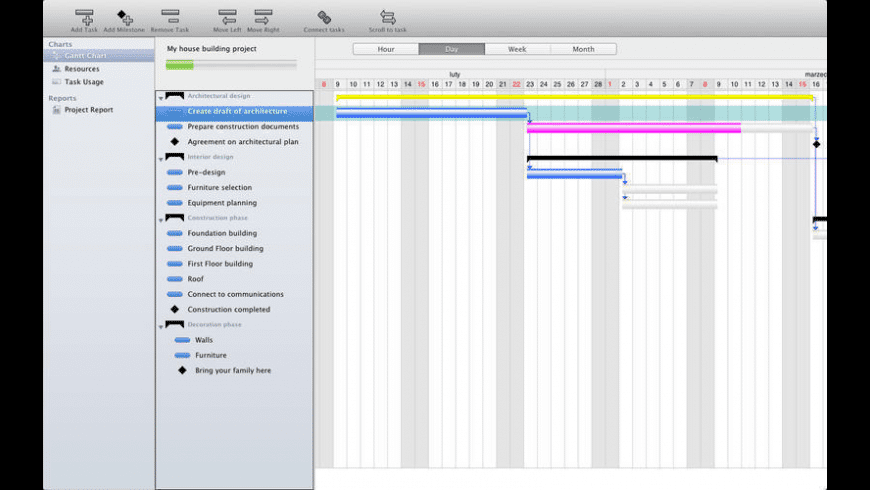Image resolution: width=870 pixels, height=490 pixels.
Task: Select the Furniture selection task row
Action: pyautogui.click(x=235, y=188)
